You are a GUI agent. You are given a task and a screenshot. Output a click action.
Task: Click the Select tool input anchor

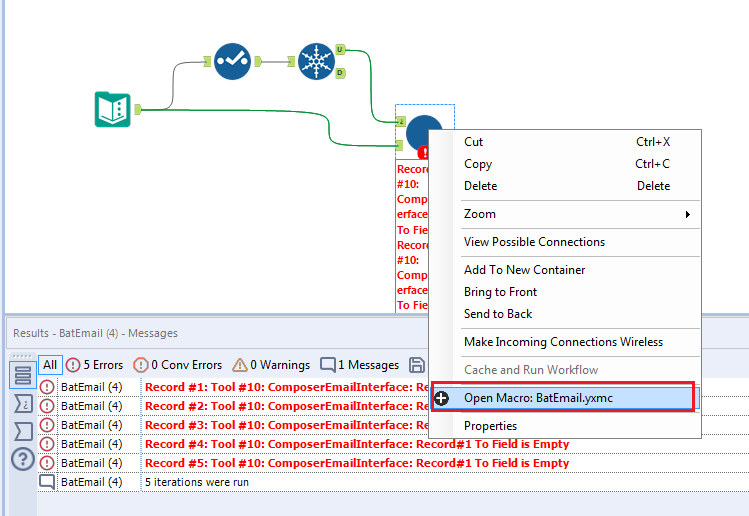click(x=207, y=61)
